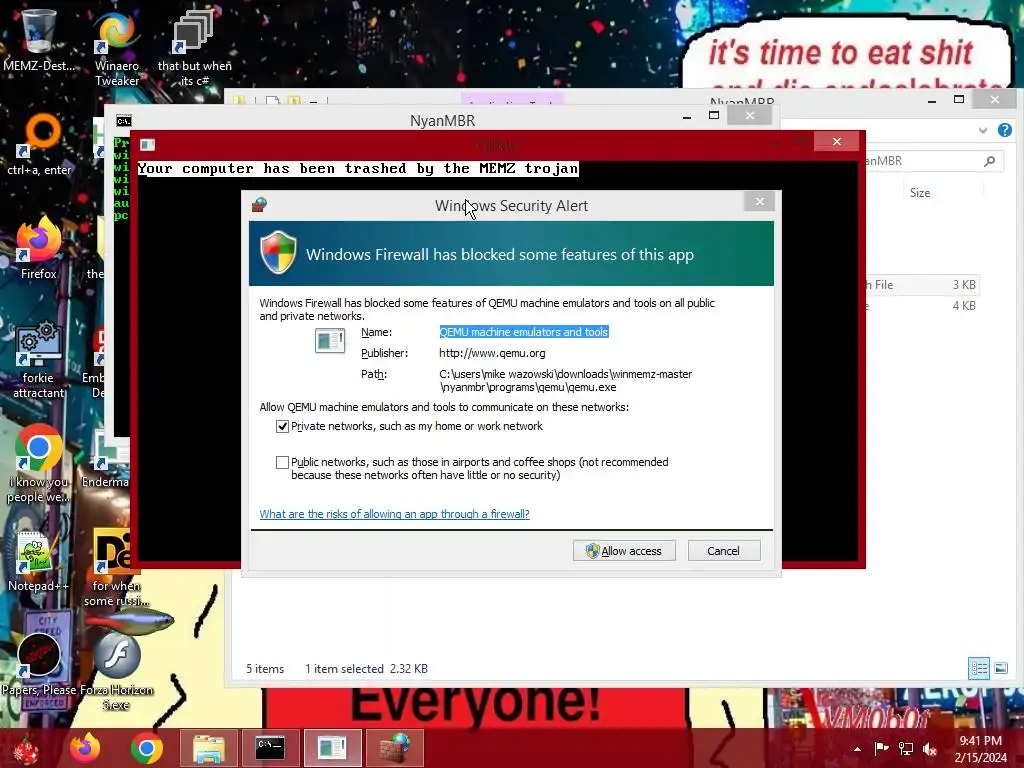Click the Start button on the taskbar
Image resolution: width=1024 pixels, height=768 pixels.
point(26,748)
